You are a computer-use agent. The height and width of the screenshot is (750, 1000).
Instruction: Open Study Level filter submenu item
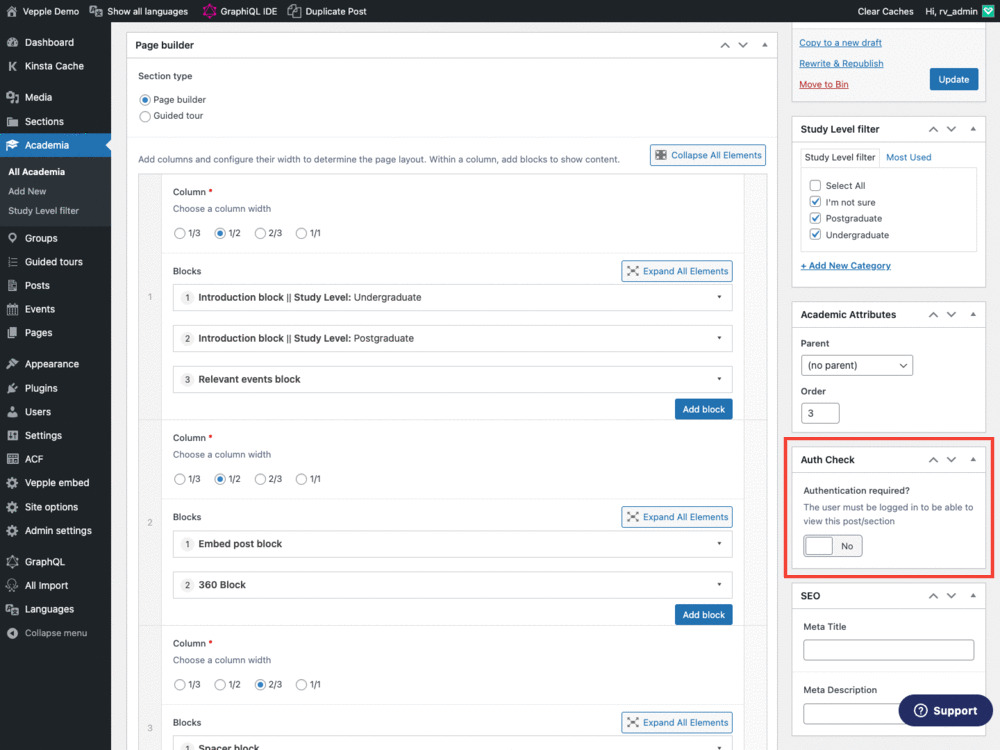(43, 210)
